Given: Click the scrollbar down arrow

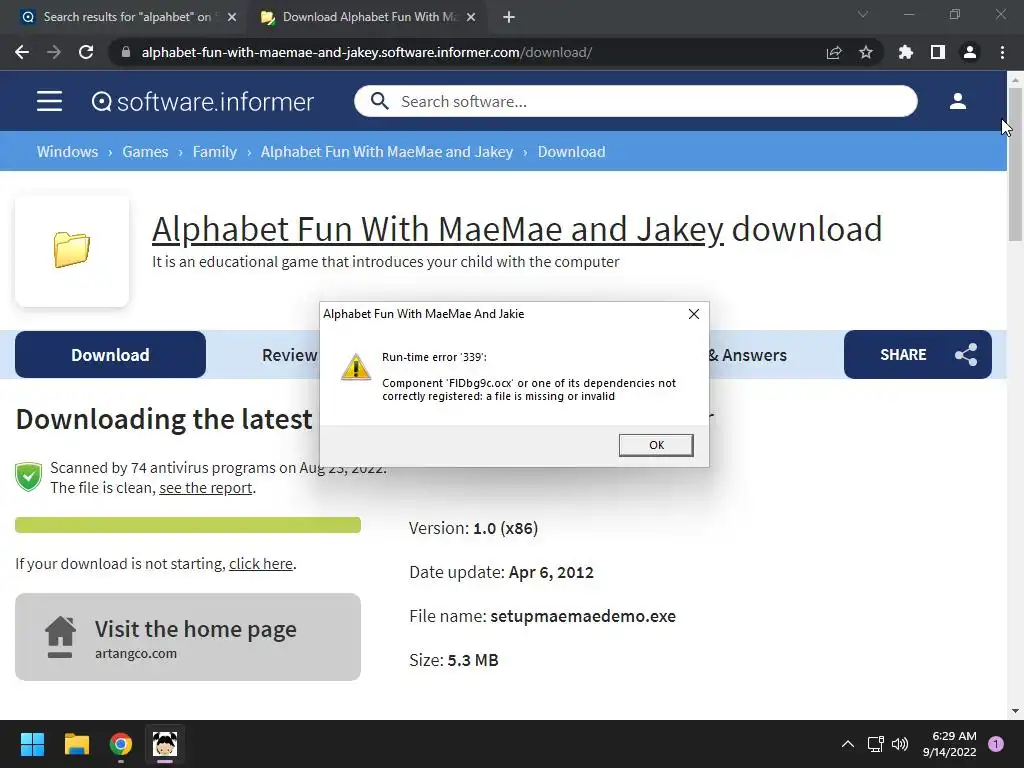Looking at the screenshot, I should tap(1015, 711).
